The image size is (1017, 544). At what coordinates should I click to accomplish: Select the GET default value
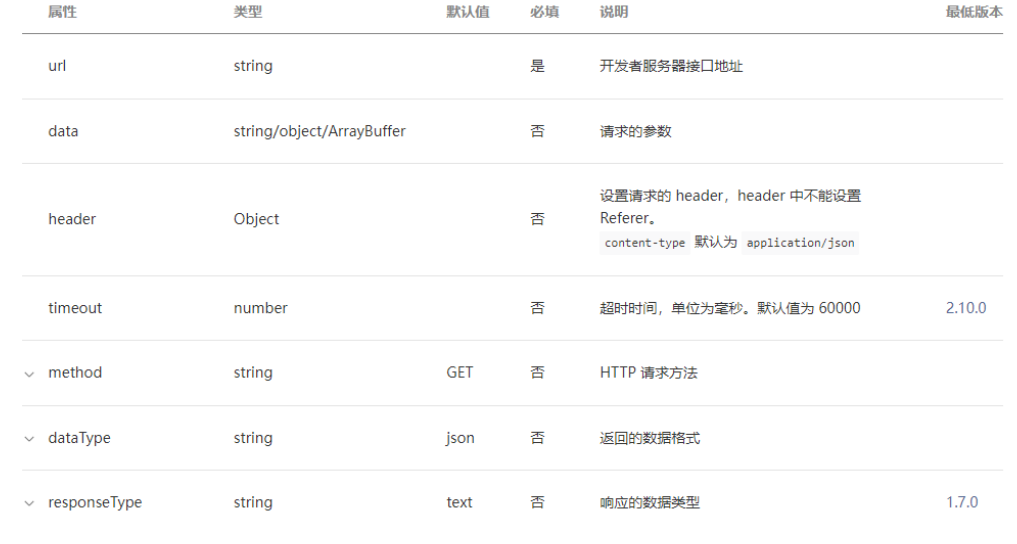460,373
